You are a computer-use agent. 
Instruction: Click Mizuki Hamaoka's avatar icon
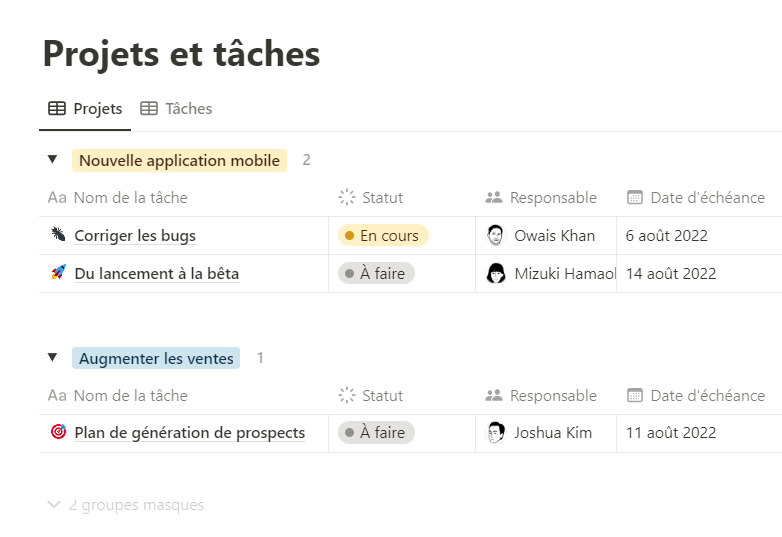click(495, 273)
